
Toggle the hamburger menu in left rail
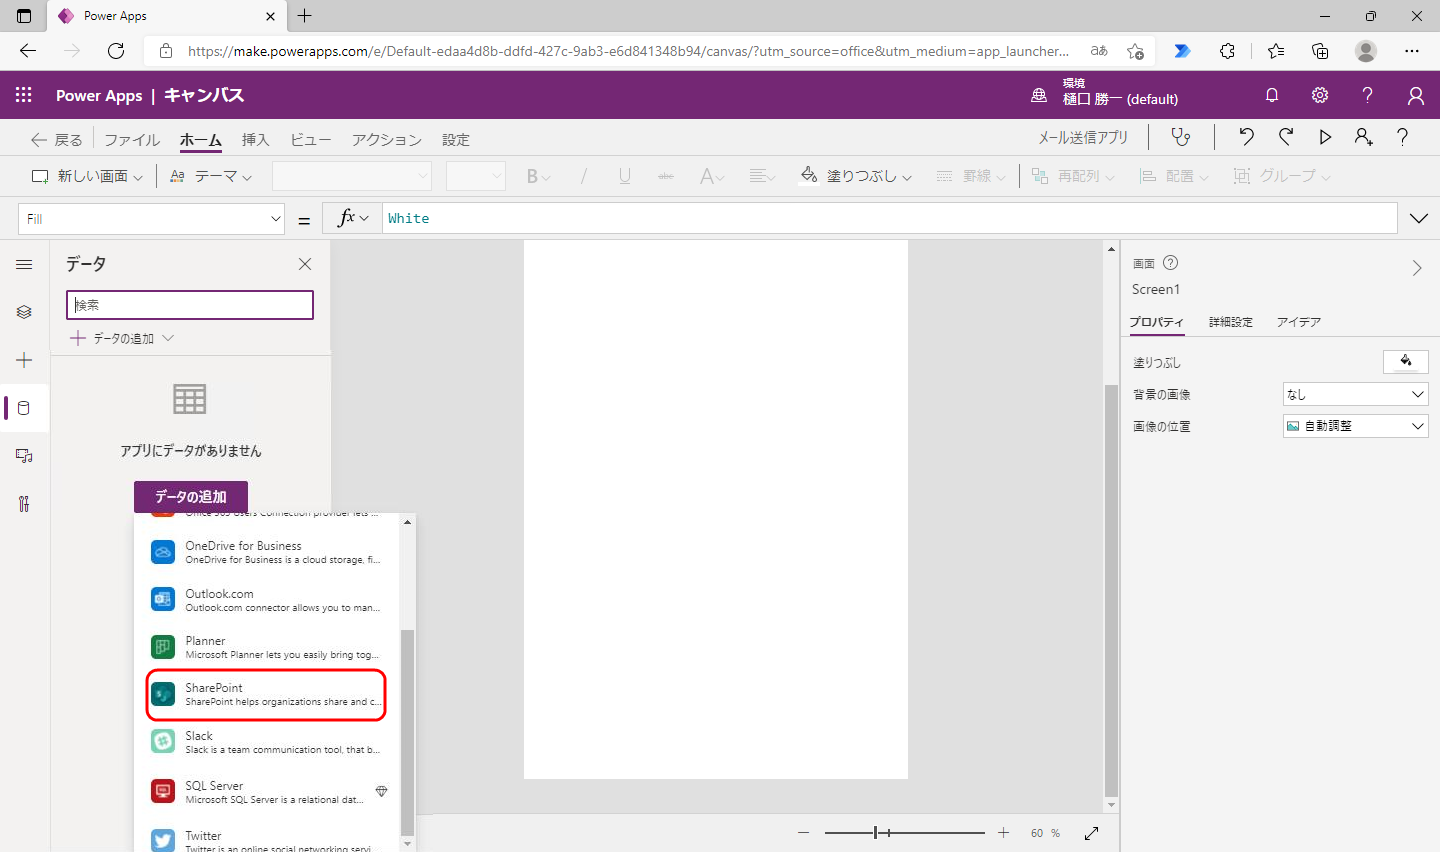click(x=24, y=264)
